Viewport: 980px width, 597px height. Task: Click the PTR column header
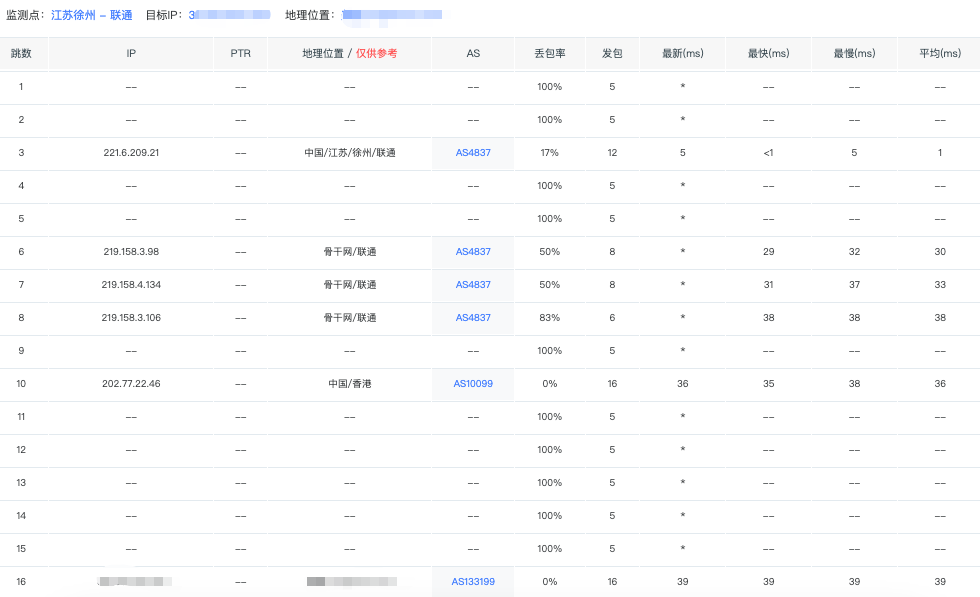[x=240, y=53]
